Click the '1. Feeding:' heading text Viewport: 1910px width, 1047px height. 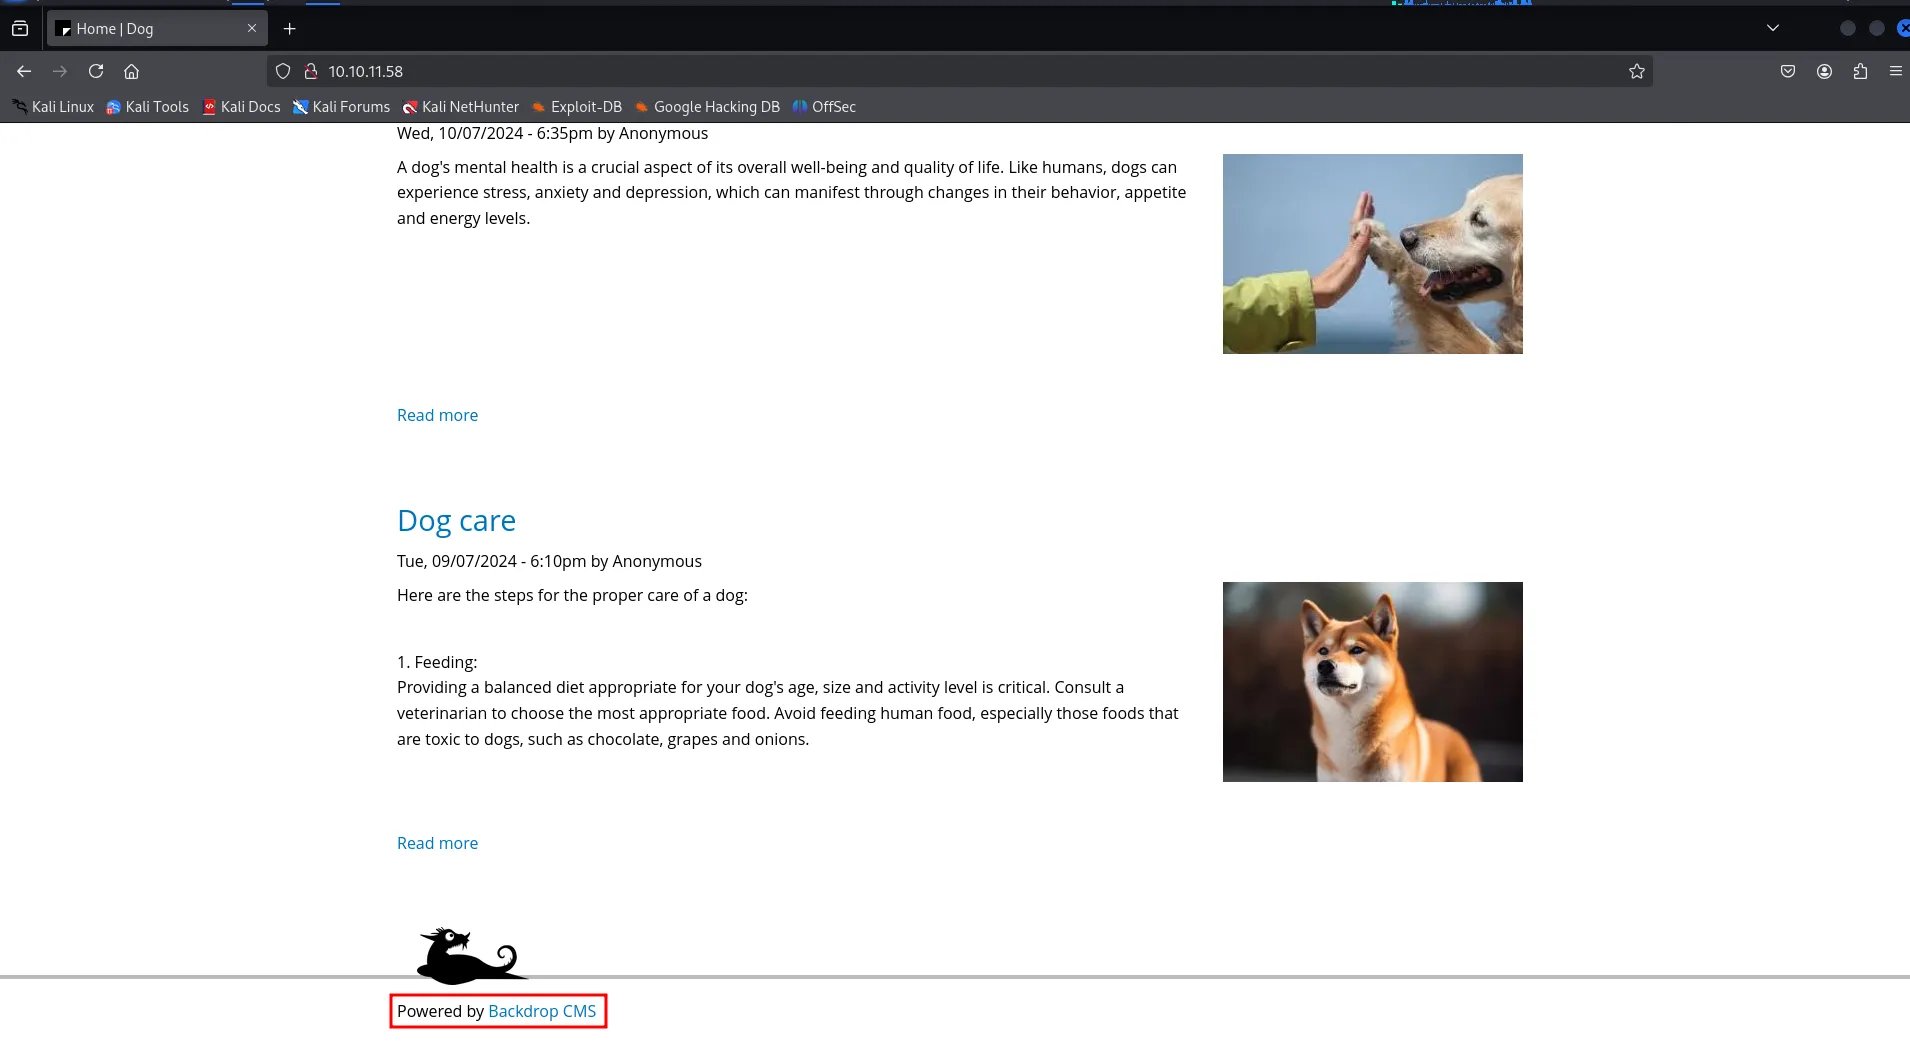437,662
